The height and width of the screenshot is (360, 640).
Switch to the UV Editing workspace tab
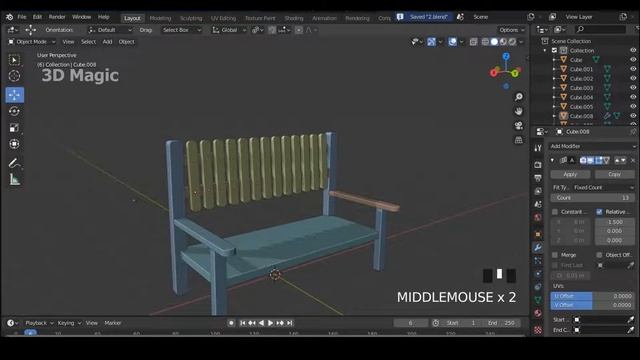223,18
